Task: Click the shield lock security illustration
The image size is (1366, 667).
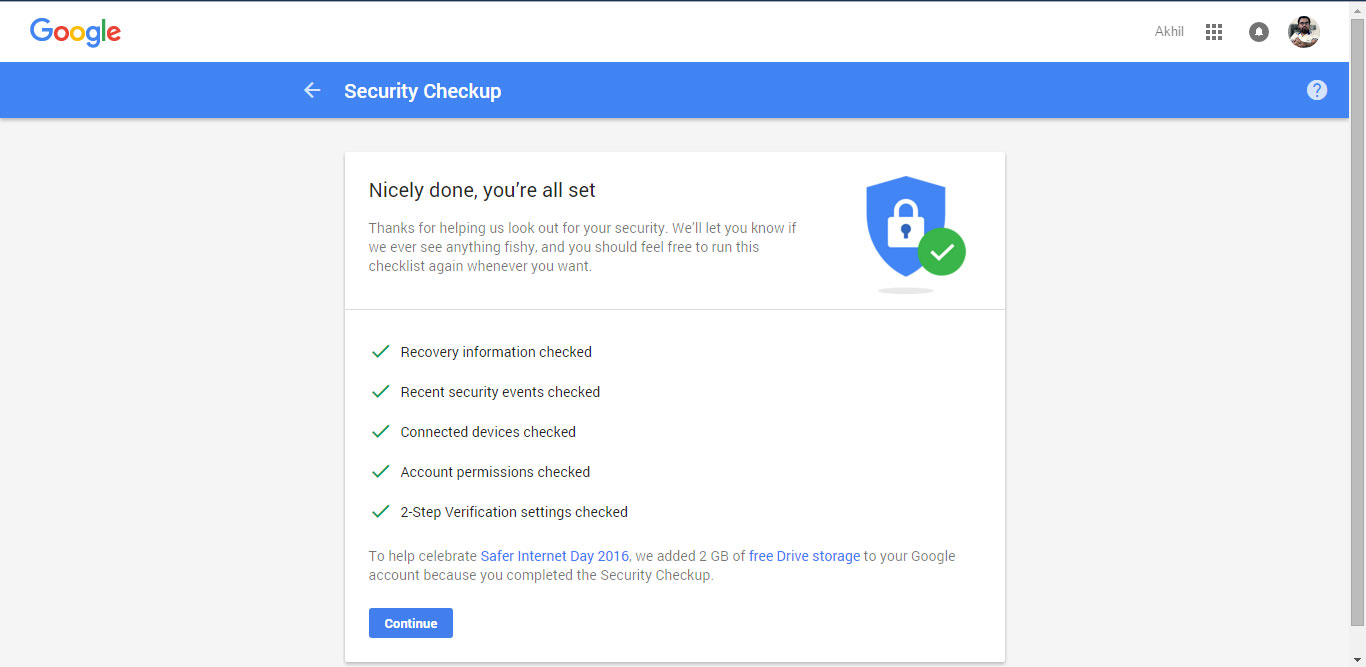Action: tap(914, 234)
